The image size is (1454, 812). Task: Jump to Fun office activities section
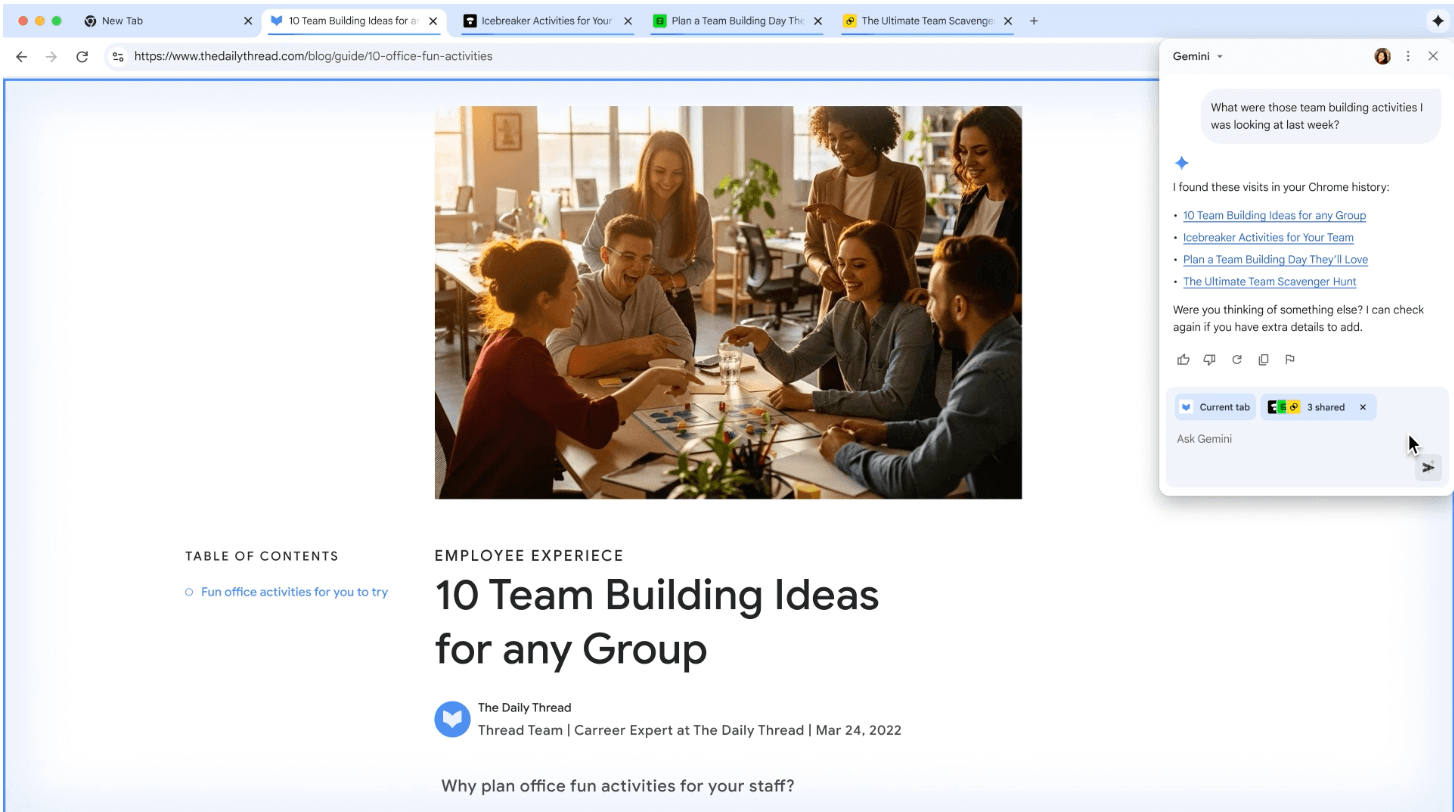point(294,592)
